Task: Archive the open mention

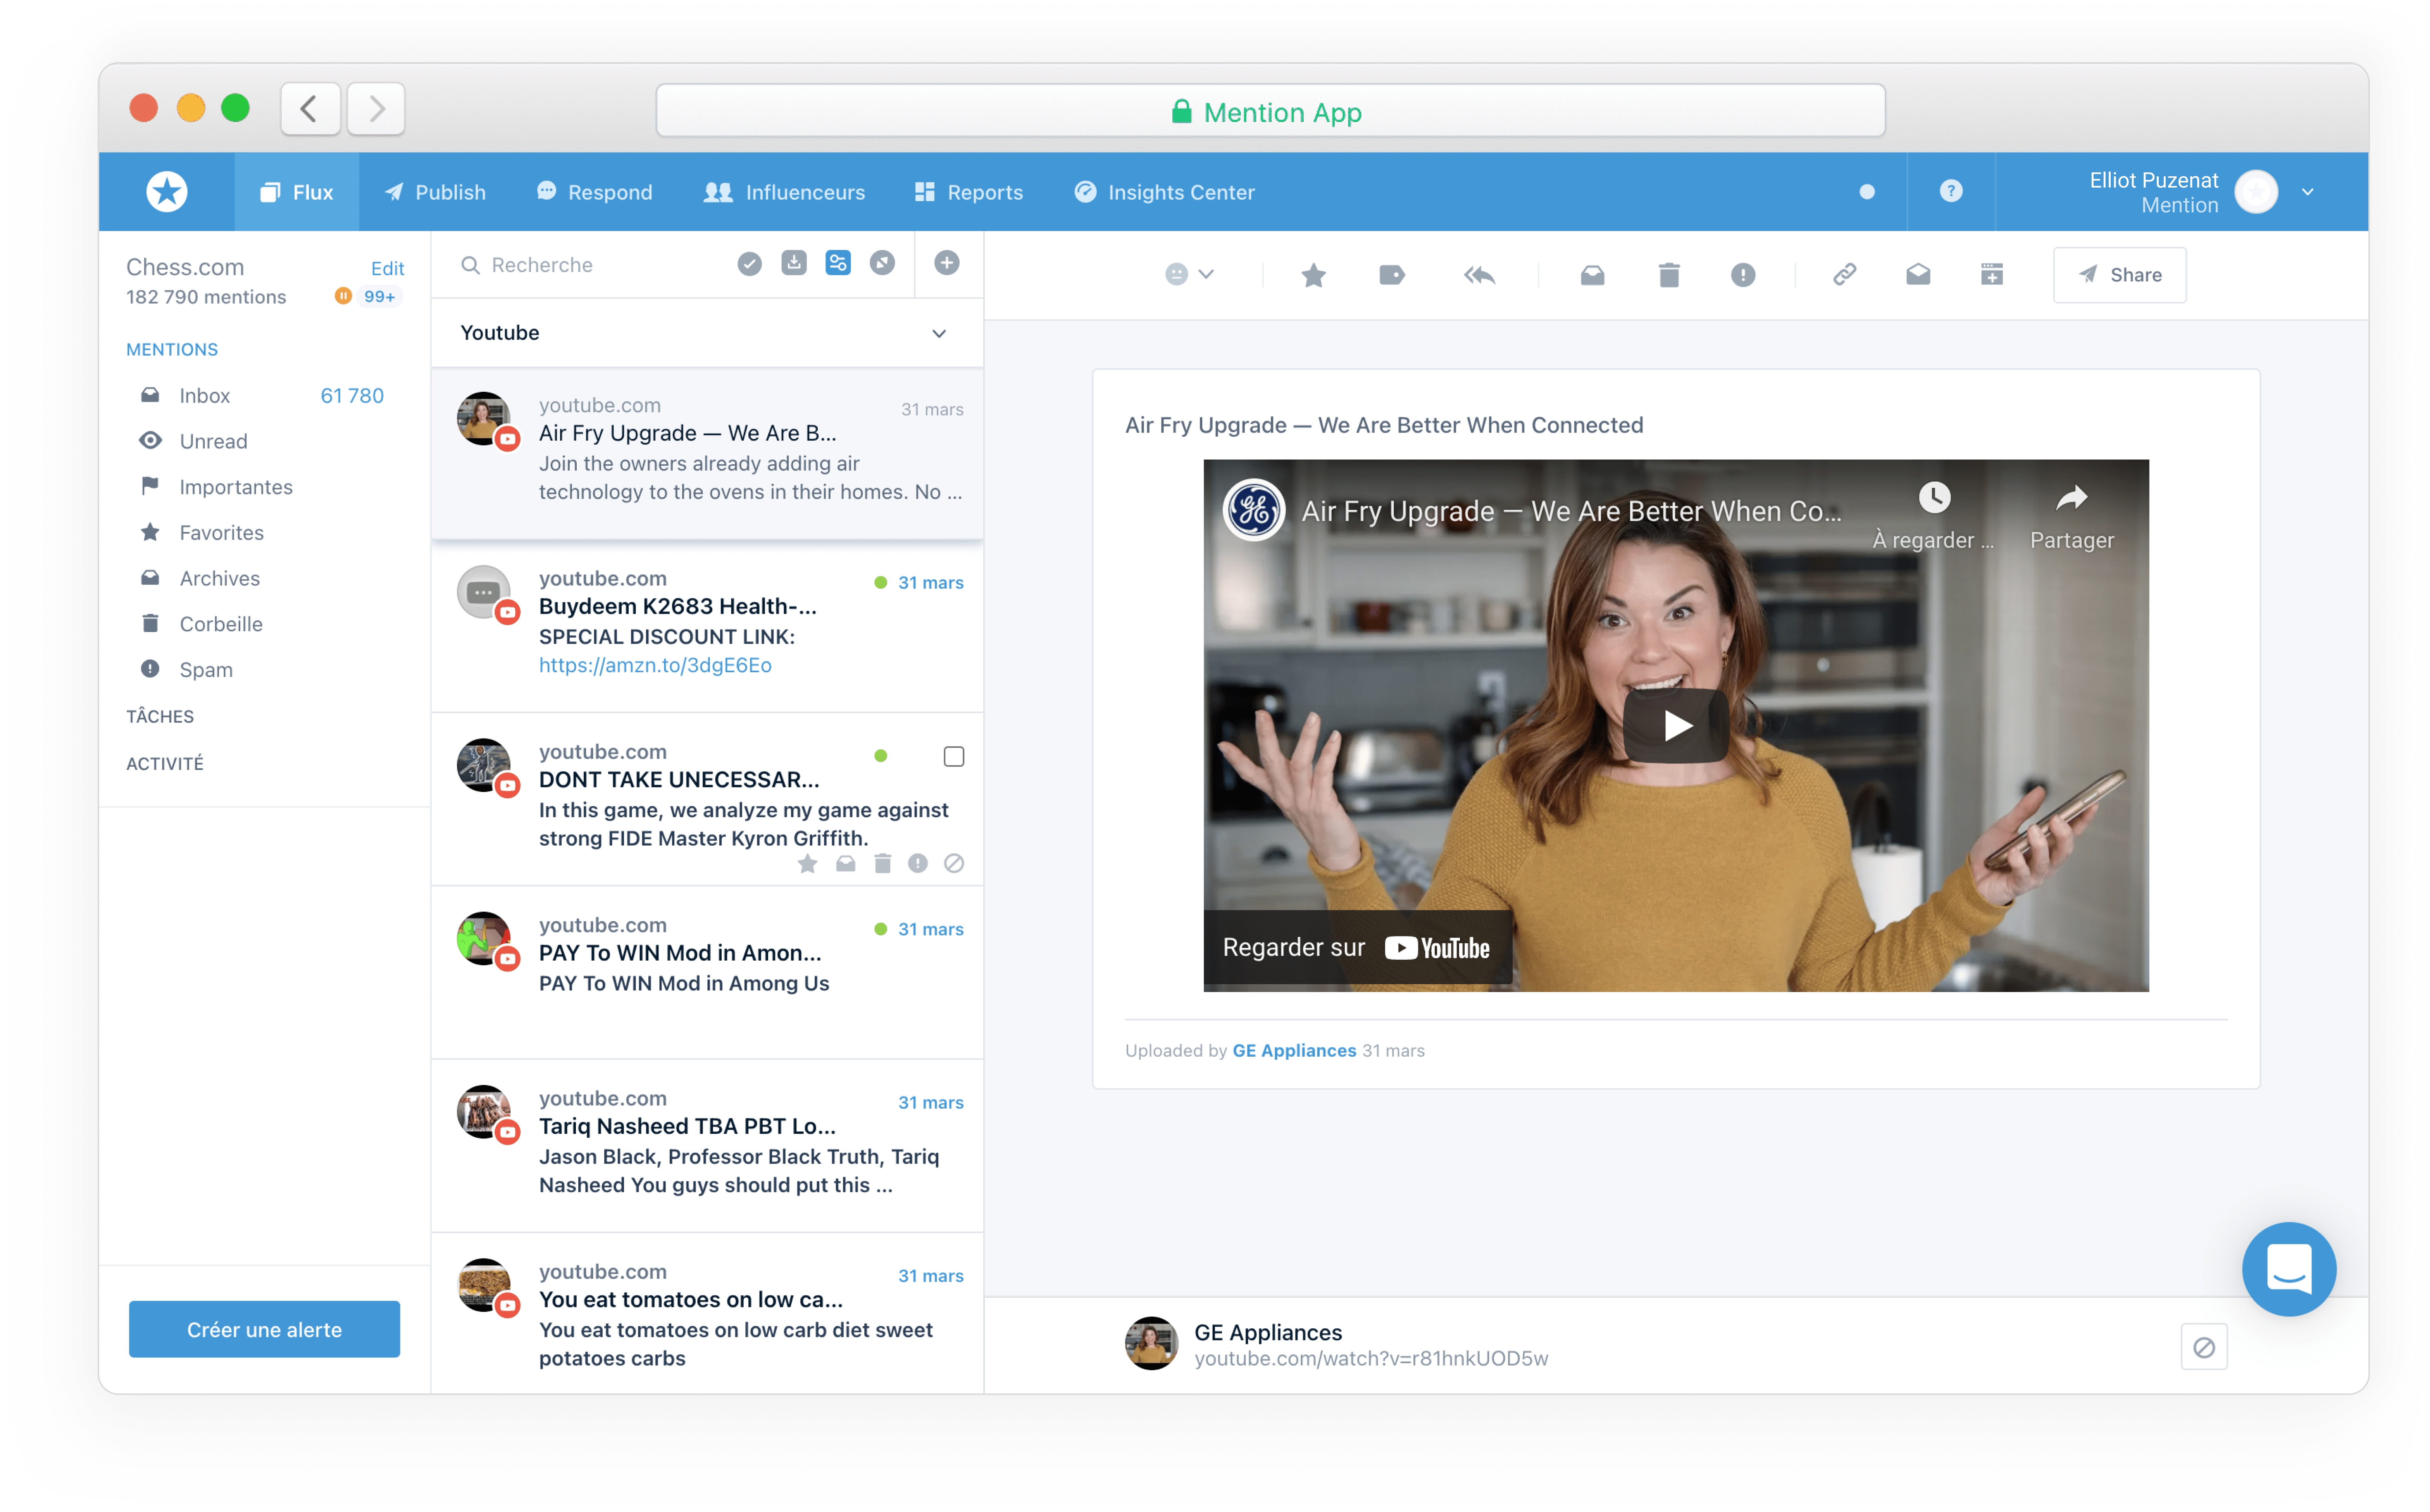Action: tap(1593, 275)
